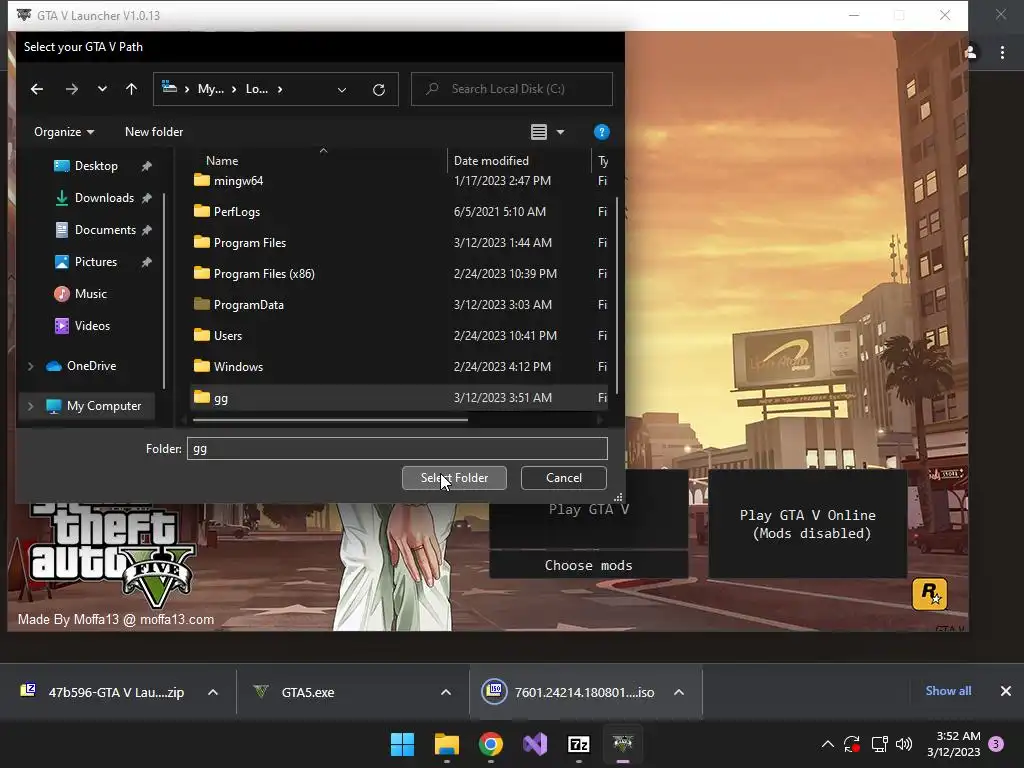Switch to GTA V Launcher taskbar icon

click(x=623, y=744)
